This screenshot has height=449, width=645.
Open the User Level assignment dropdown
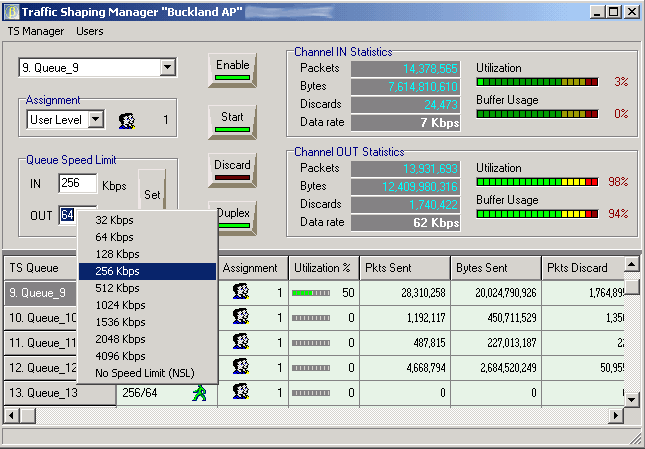96,120
